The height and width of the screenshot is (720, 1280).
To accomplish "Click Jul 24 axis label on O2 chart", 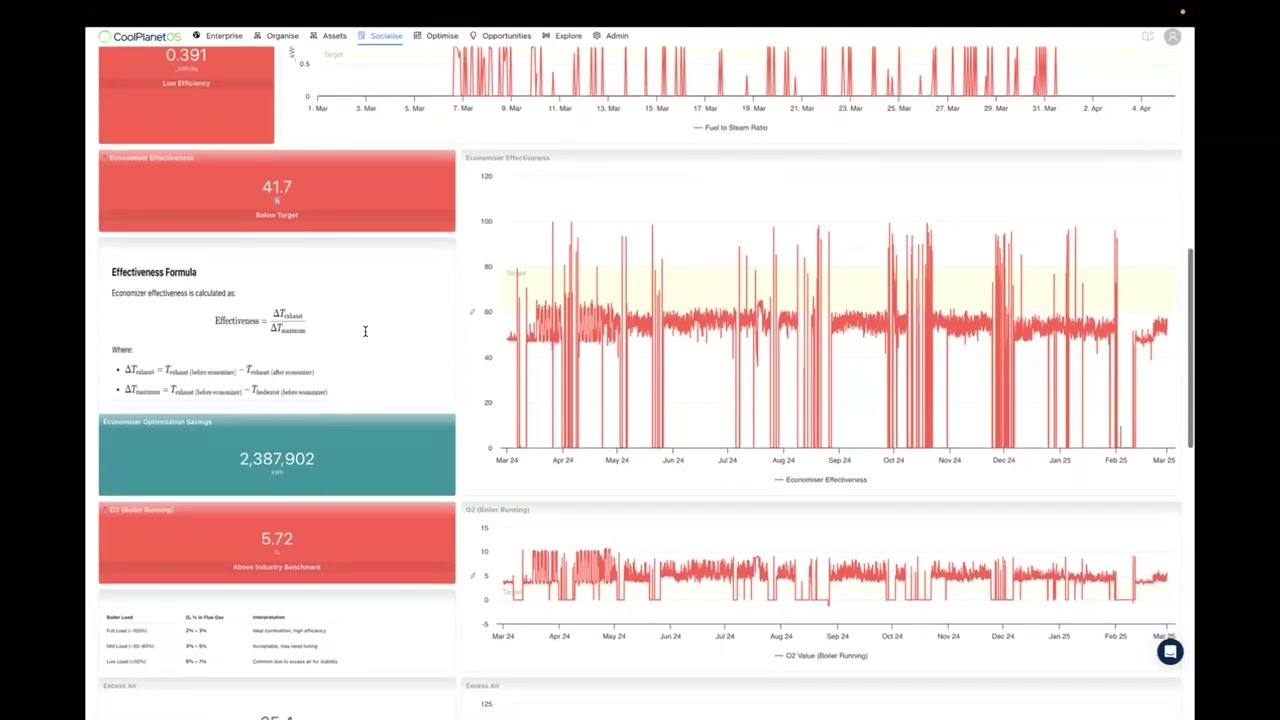I will [x=724, y=636].
